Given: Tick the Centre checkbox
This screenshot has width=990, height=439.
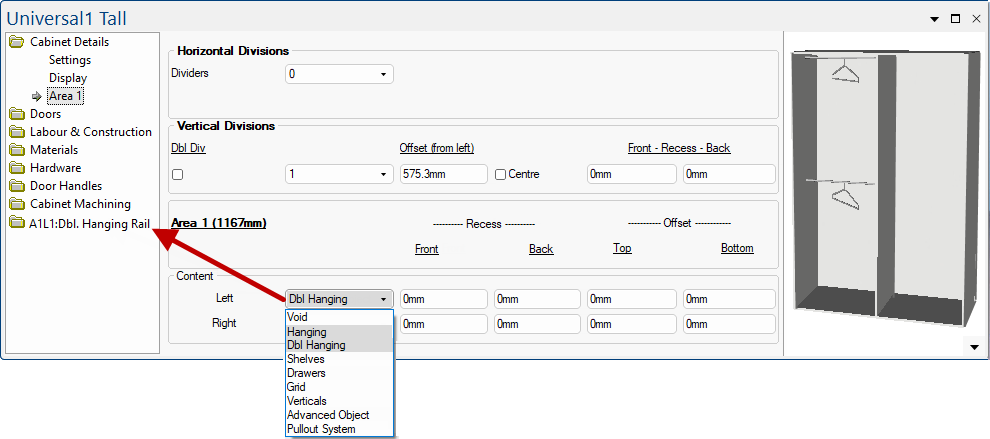Looking at the screenshot, I should point(500,174).
